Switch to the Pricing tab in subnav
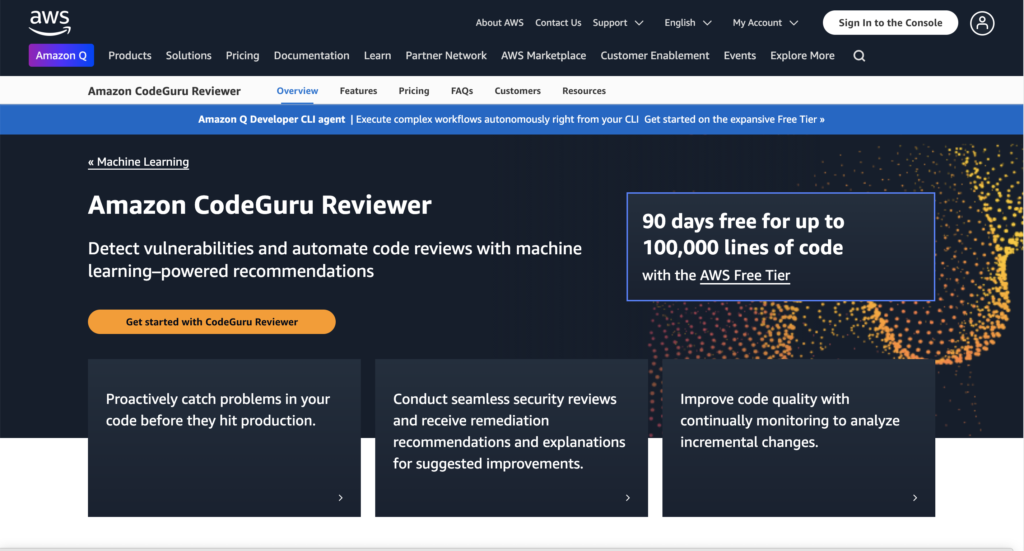The height and width of the screenshot is (551, 1024). pos(414,91)
